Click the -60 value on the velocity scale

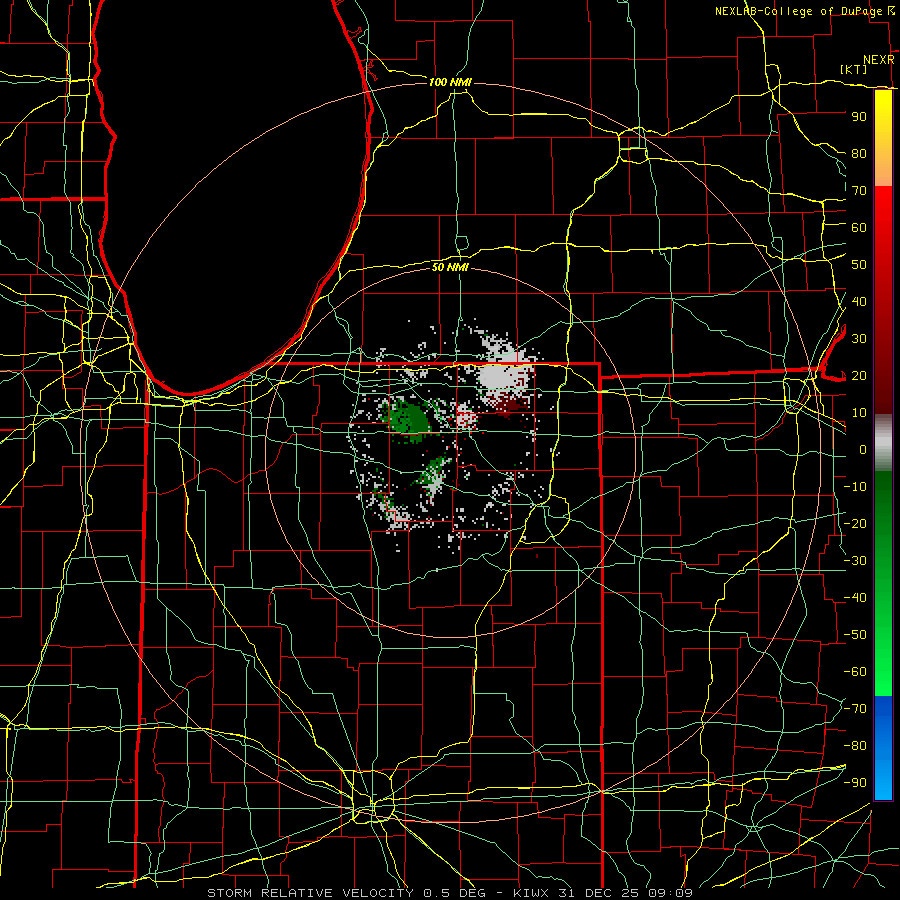(855, 672)
